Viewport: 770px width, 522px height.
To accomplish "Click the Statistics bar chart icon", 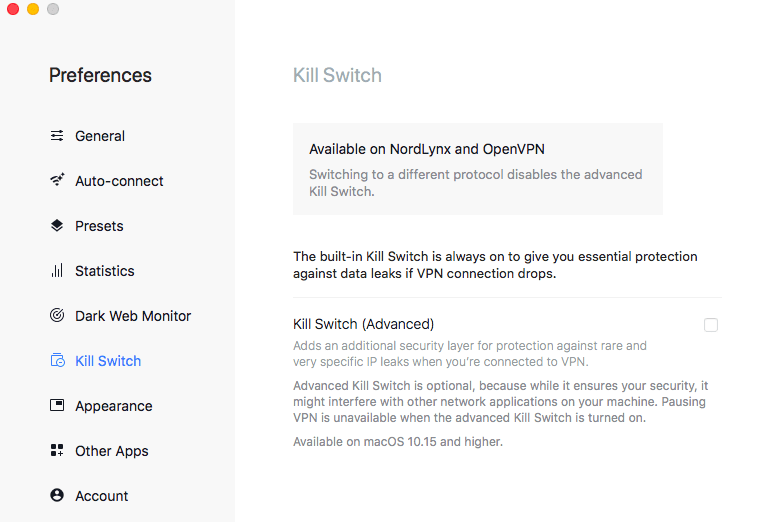I will 57,271.
